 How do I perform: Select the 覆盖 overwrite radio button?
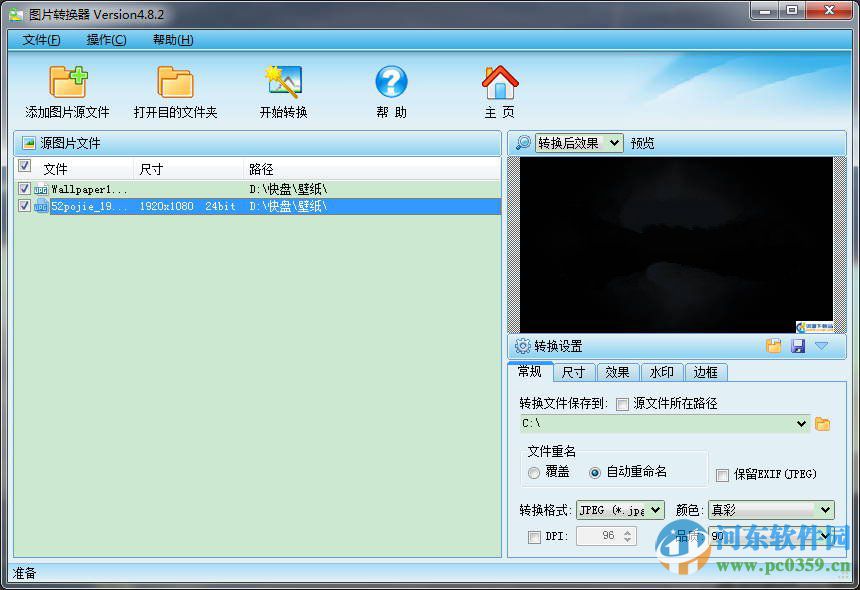point(534,473)
